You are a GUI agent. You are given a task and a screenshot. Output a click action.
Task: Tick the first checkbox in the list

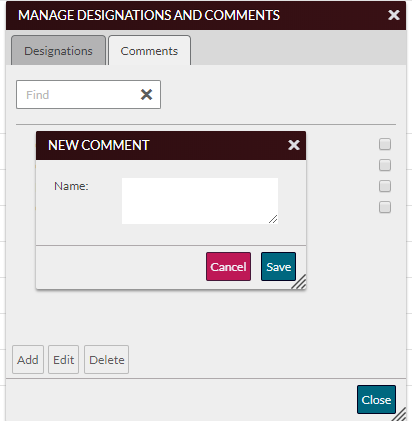coord(385,144)
